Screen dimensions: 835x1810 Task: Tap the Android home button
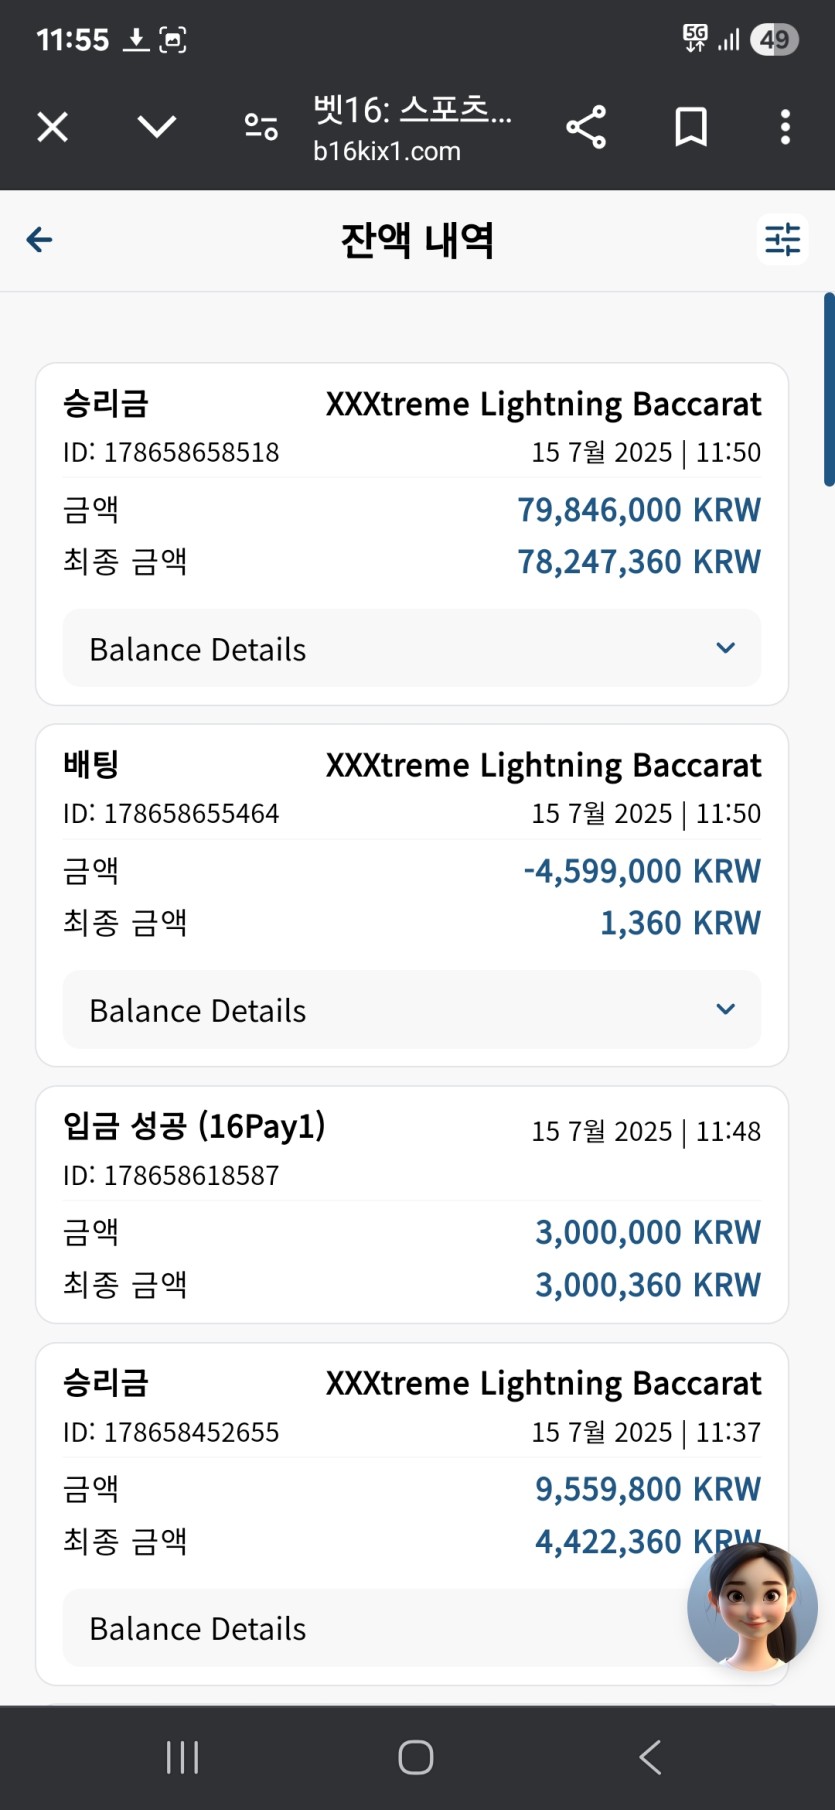tap(416, 1757)
